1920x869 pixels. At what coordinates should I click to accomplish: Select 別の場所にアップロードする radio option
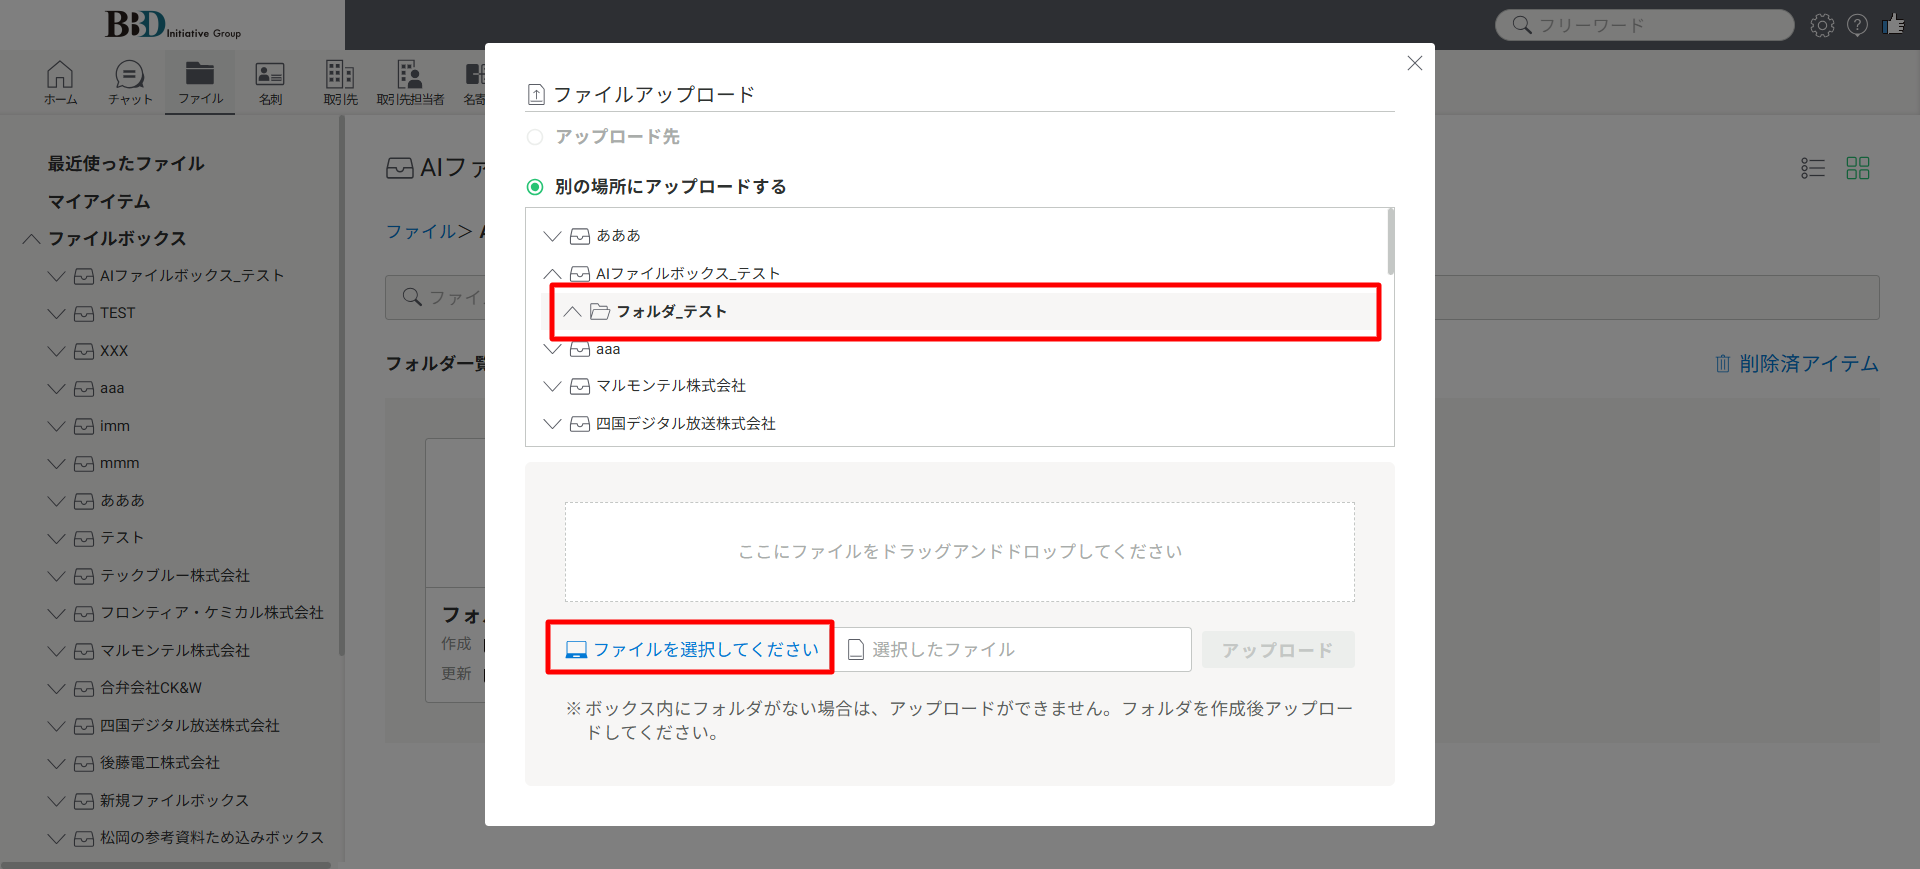pos(535,187)
